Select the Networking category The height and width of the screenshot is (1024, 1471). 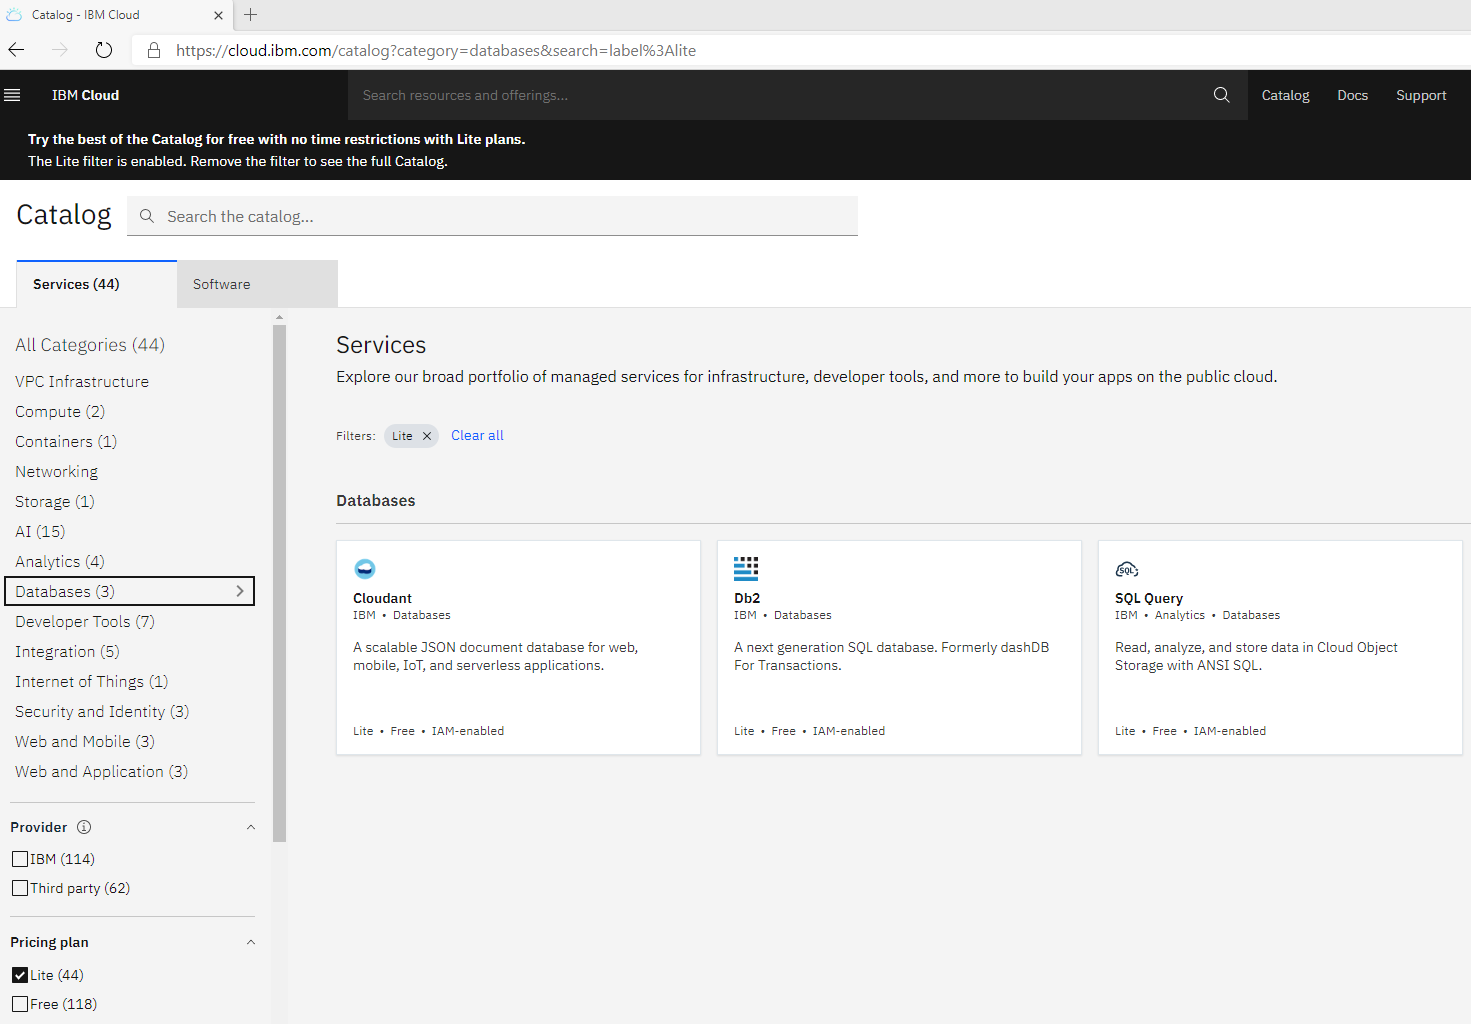pos(57,472)
